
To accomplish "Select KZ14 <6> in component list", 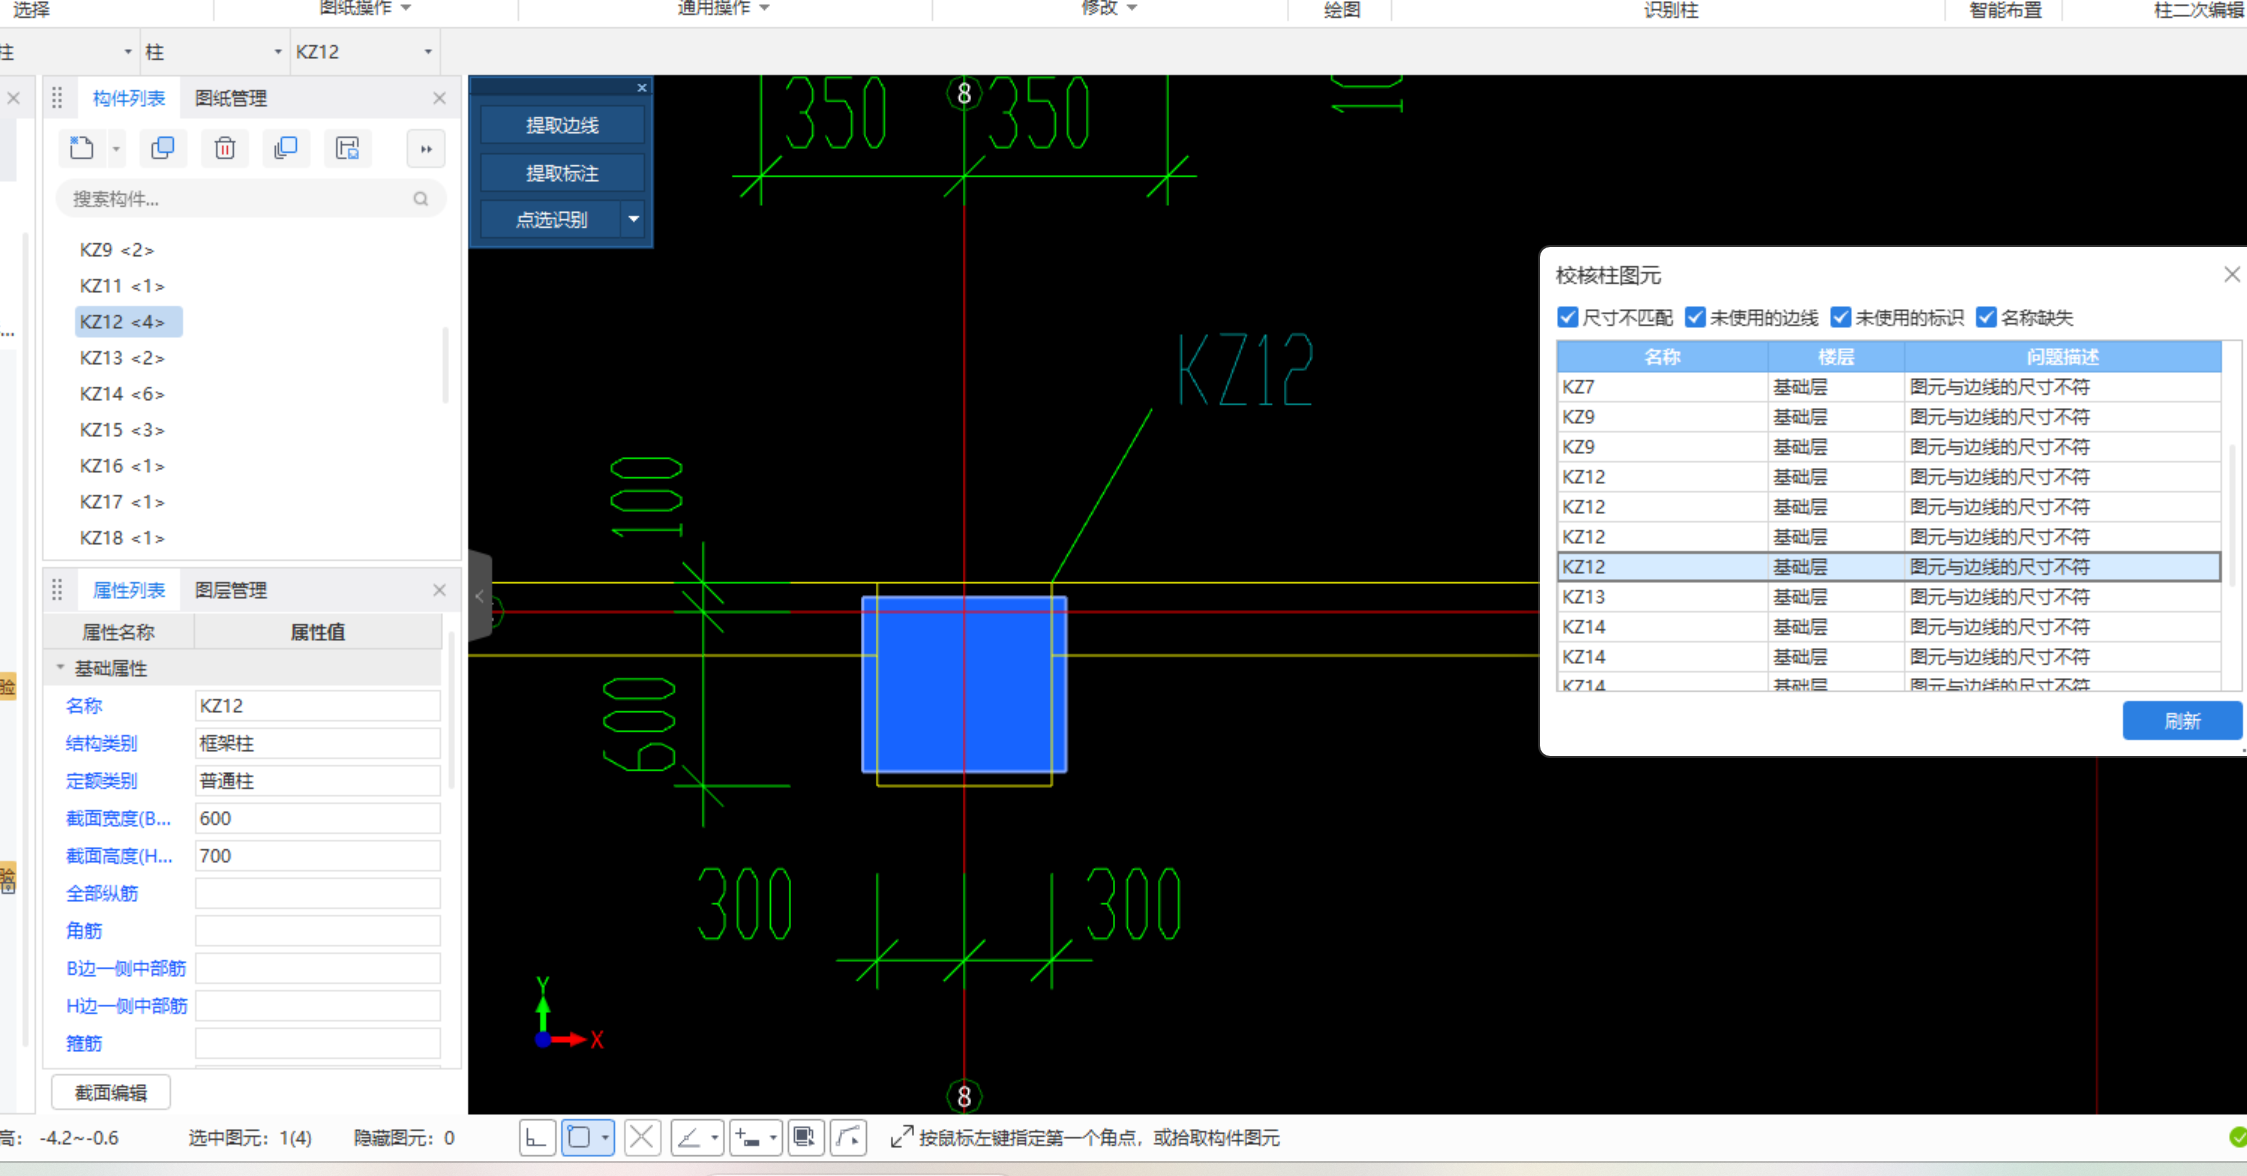I will (122, 394).
